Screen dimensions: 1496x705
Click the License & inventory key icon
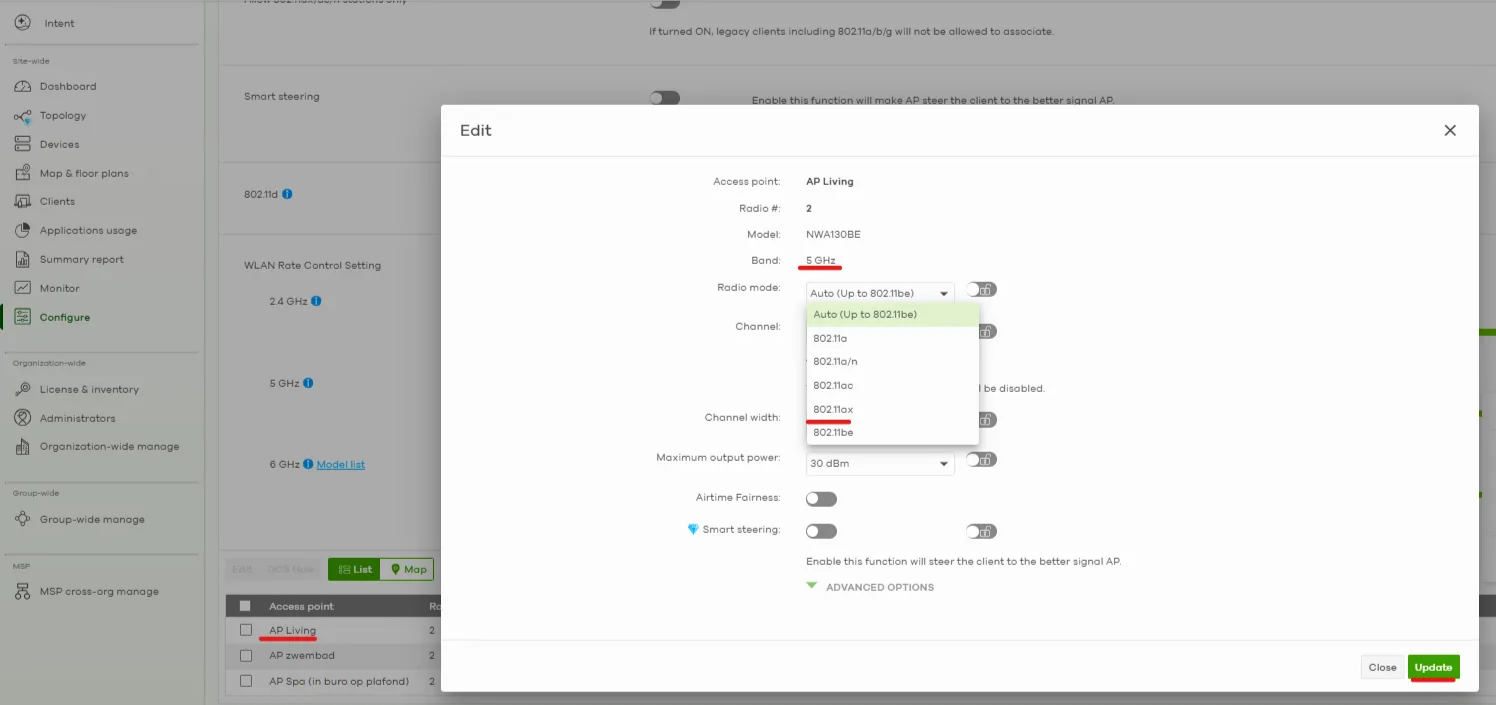(22, 390)
